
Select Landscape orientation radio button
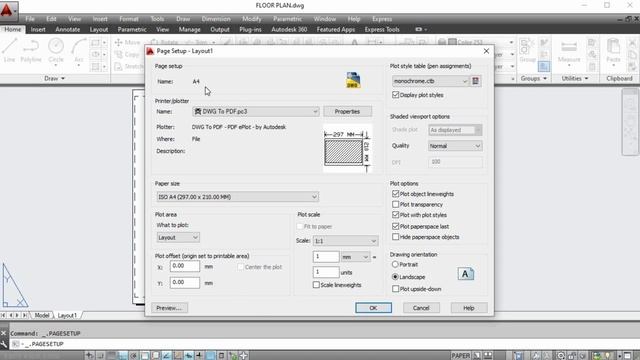point(395,277)
